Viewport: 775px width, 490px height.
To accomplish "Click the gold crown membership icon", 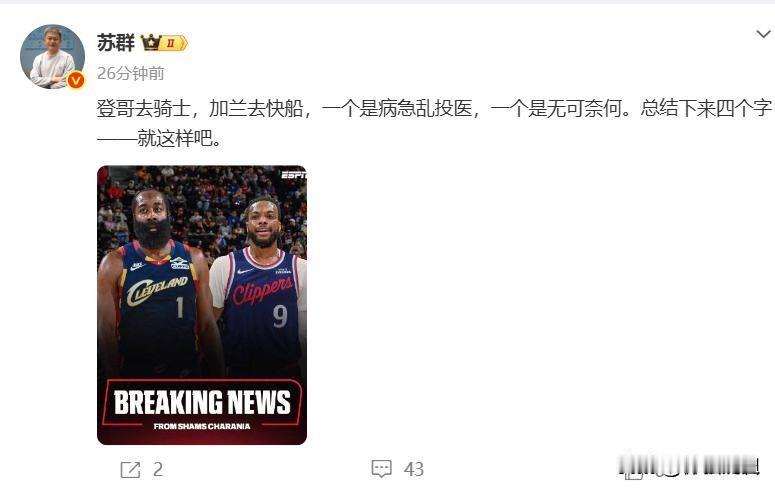I will coord(151,43).
